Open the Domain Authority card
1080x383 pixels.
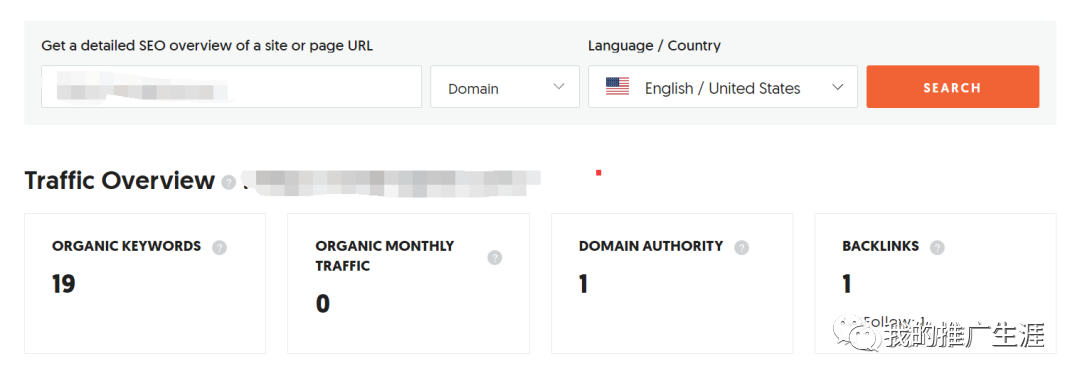(x=672, y=284)
